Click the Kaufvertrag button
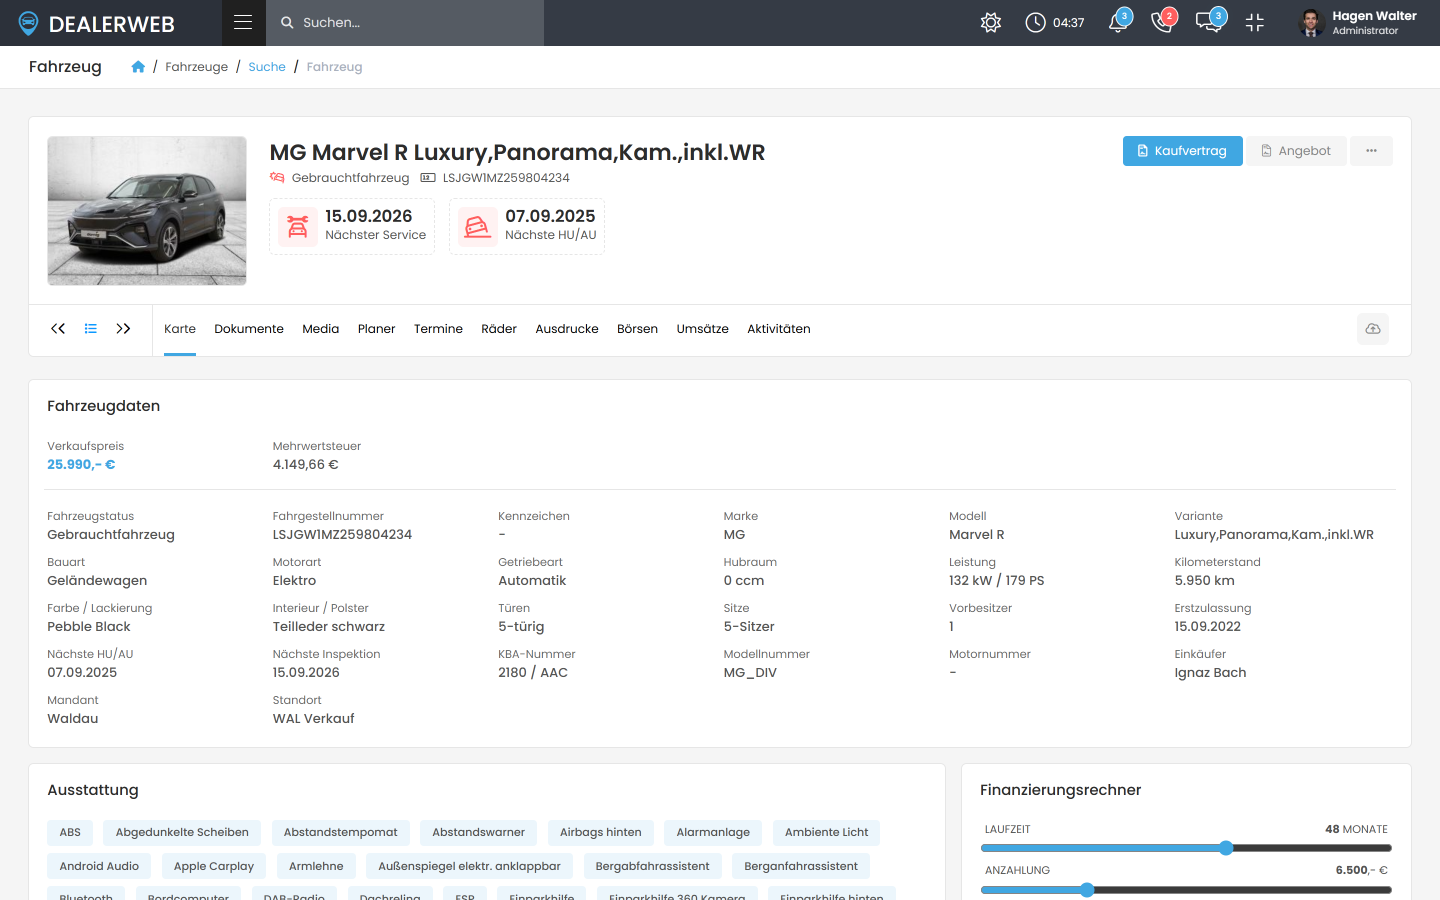 (x=1183, y=151)
